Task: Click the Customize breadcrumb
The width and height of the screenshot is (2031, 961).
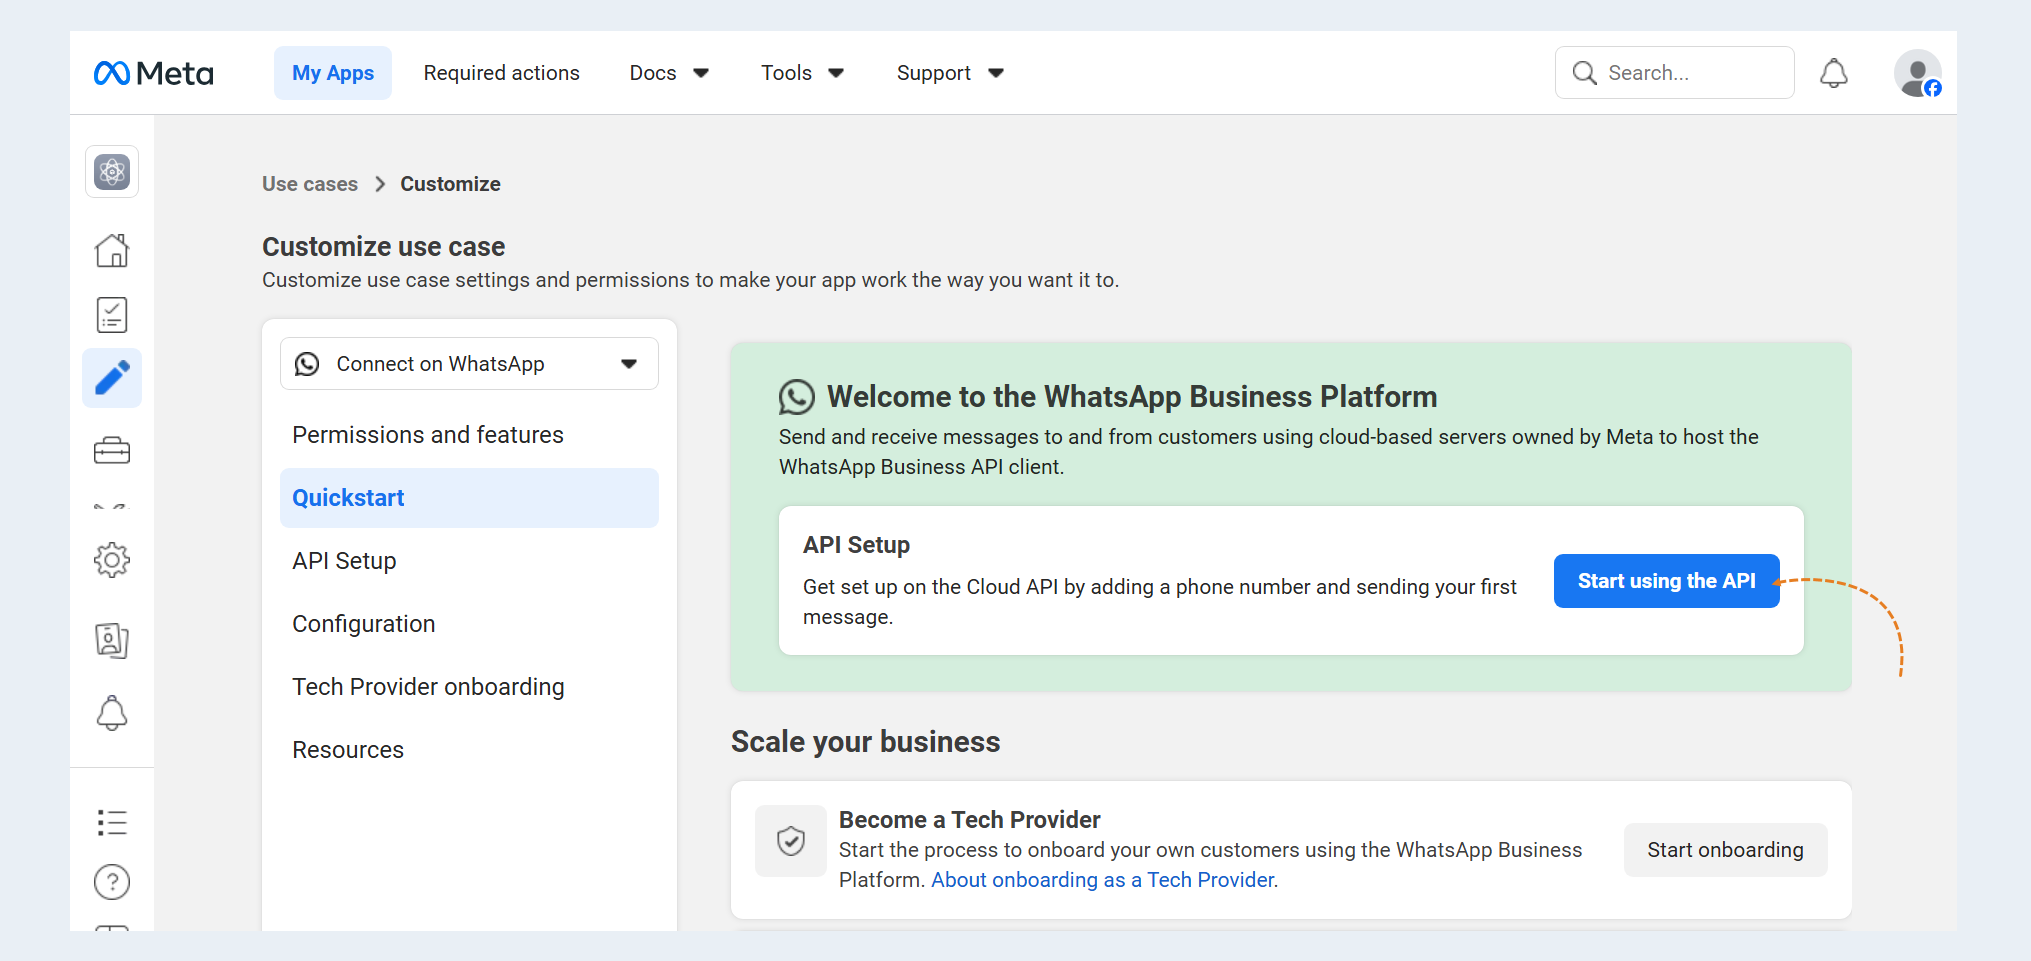Action: [x=451, y=184]
